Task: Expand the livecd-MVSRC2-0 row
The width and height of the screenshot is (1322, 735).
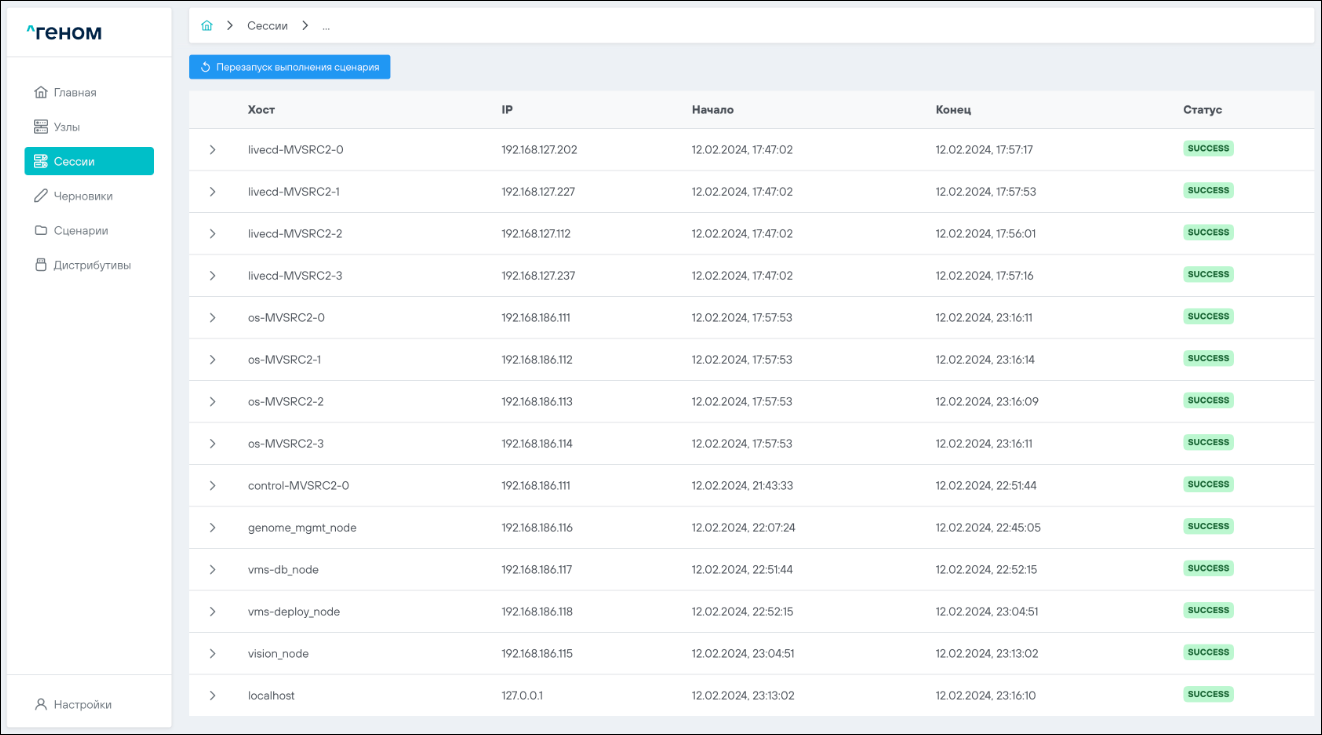Action: 212,150
